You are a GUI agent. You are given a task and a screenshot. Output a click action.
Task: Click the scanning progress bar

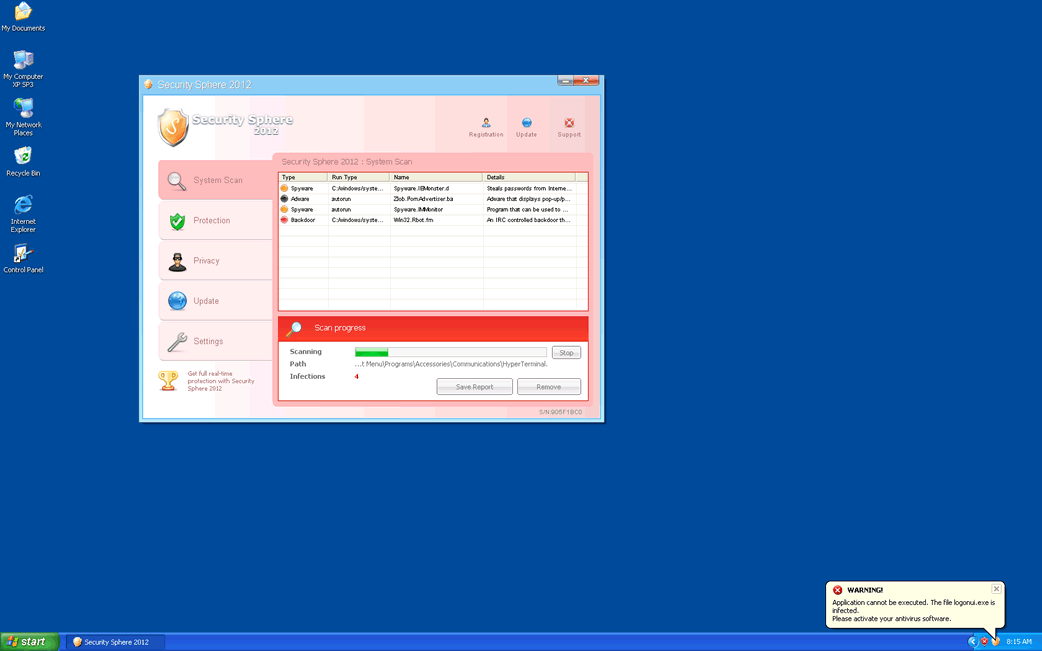click(450, 353)
